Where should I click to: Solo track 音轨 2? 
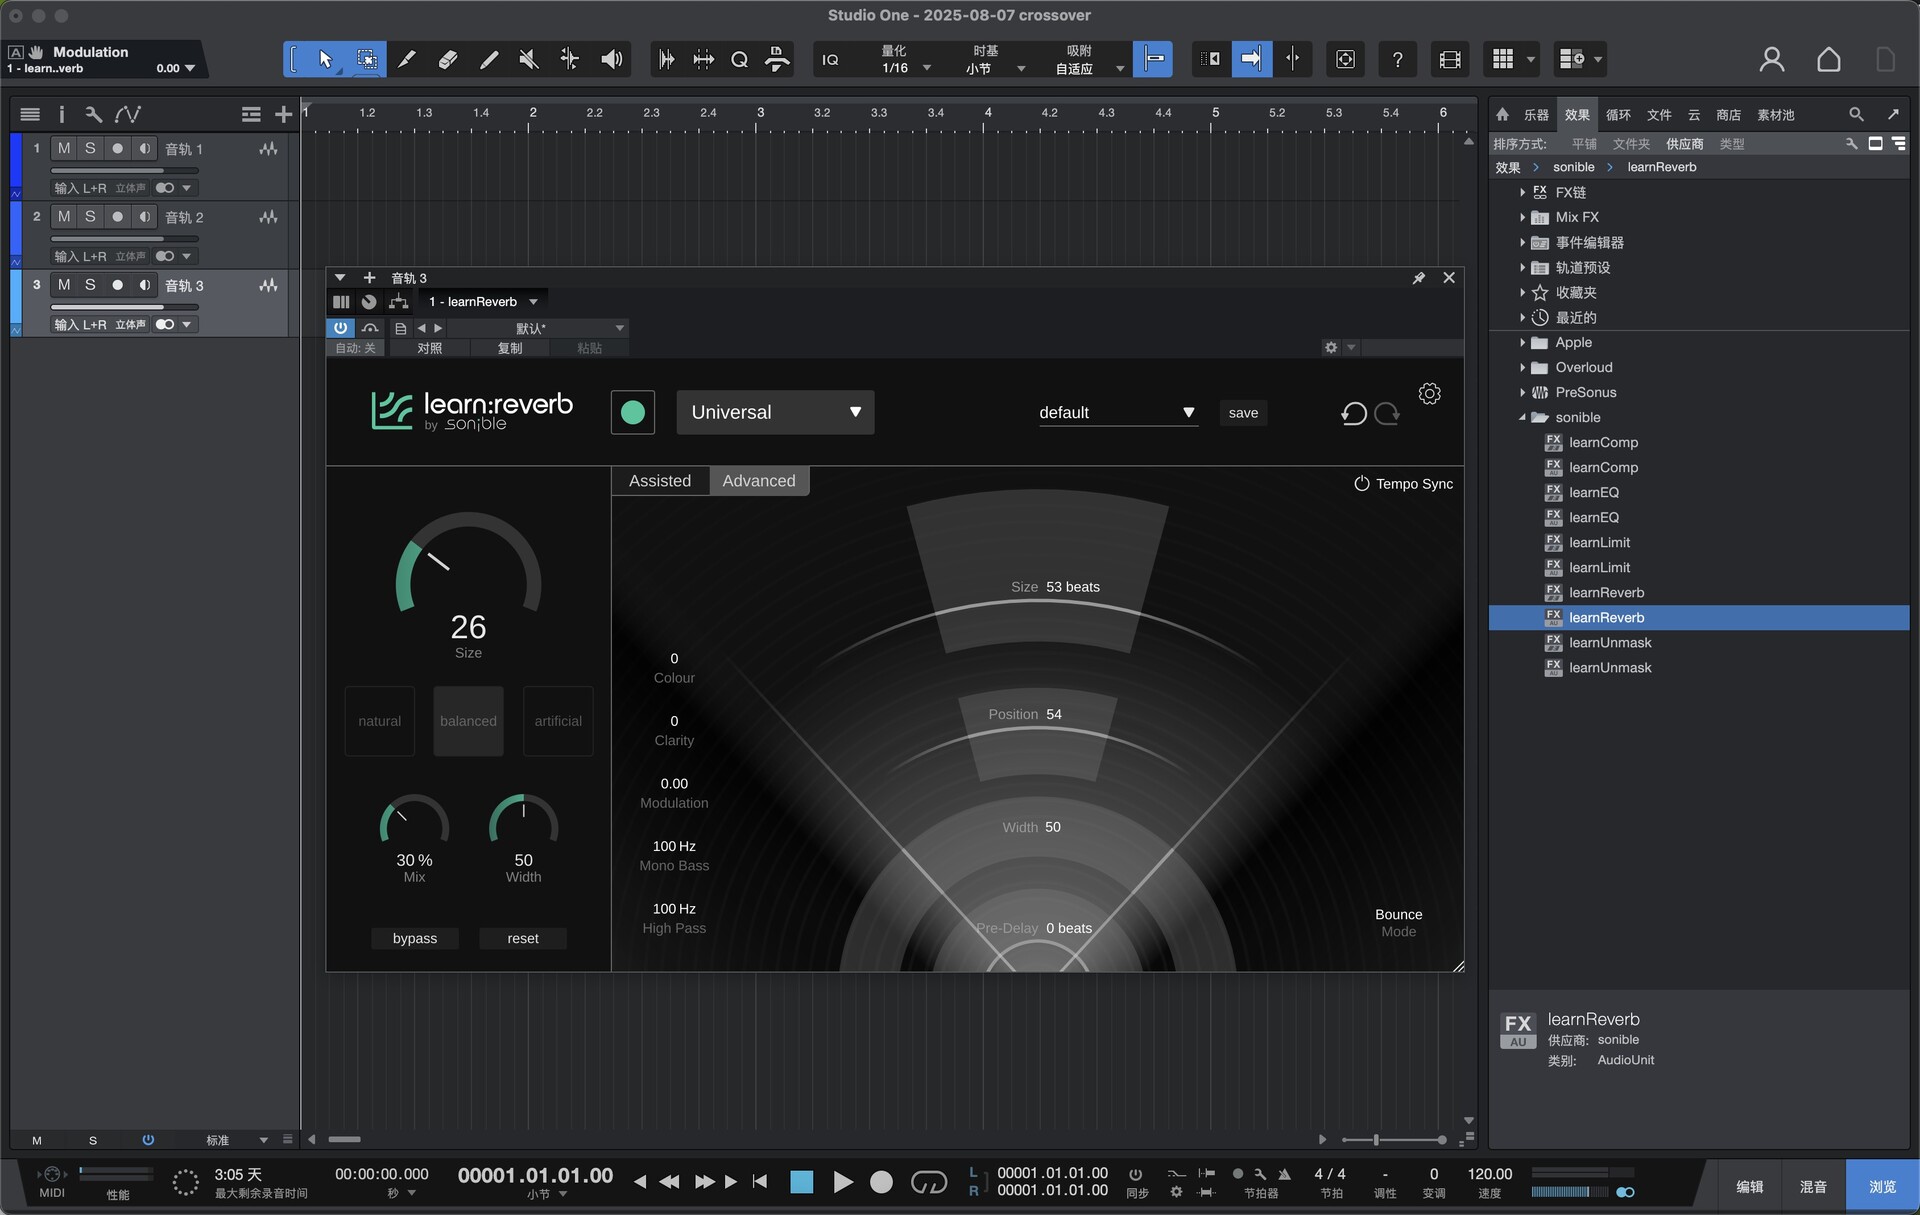click(90, 216)
